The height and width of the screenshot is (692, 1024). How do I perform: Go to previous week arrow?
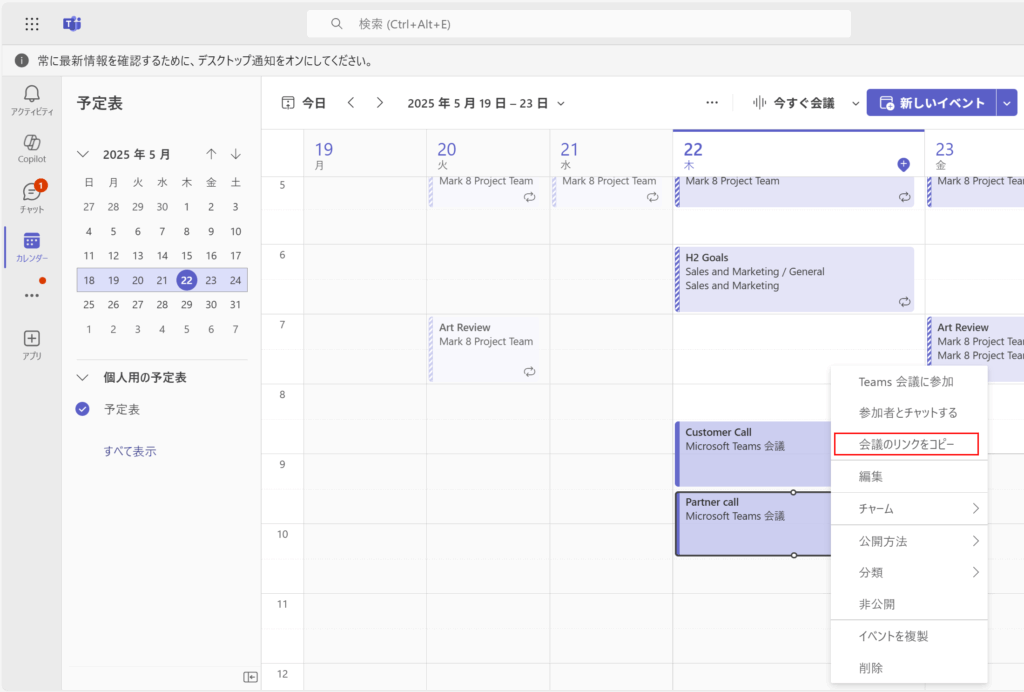coord(351,102)
